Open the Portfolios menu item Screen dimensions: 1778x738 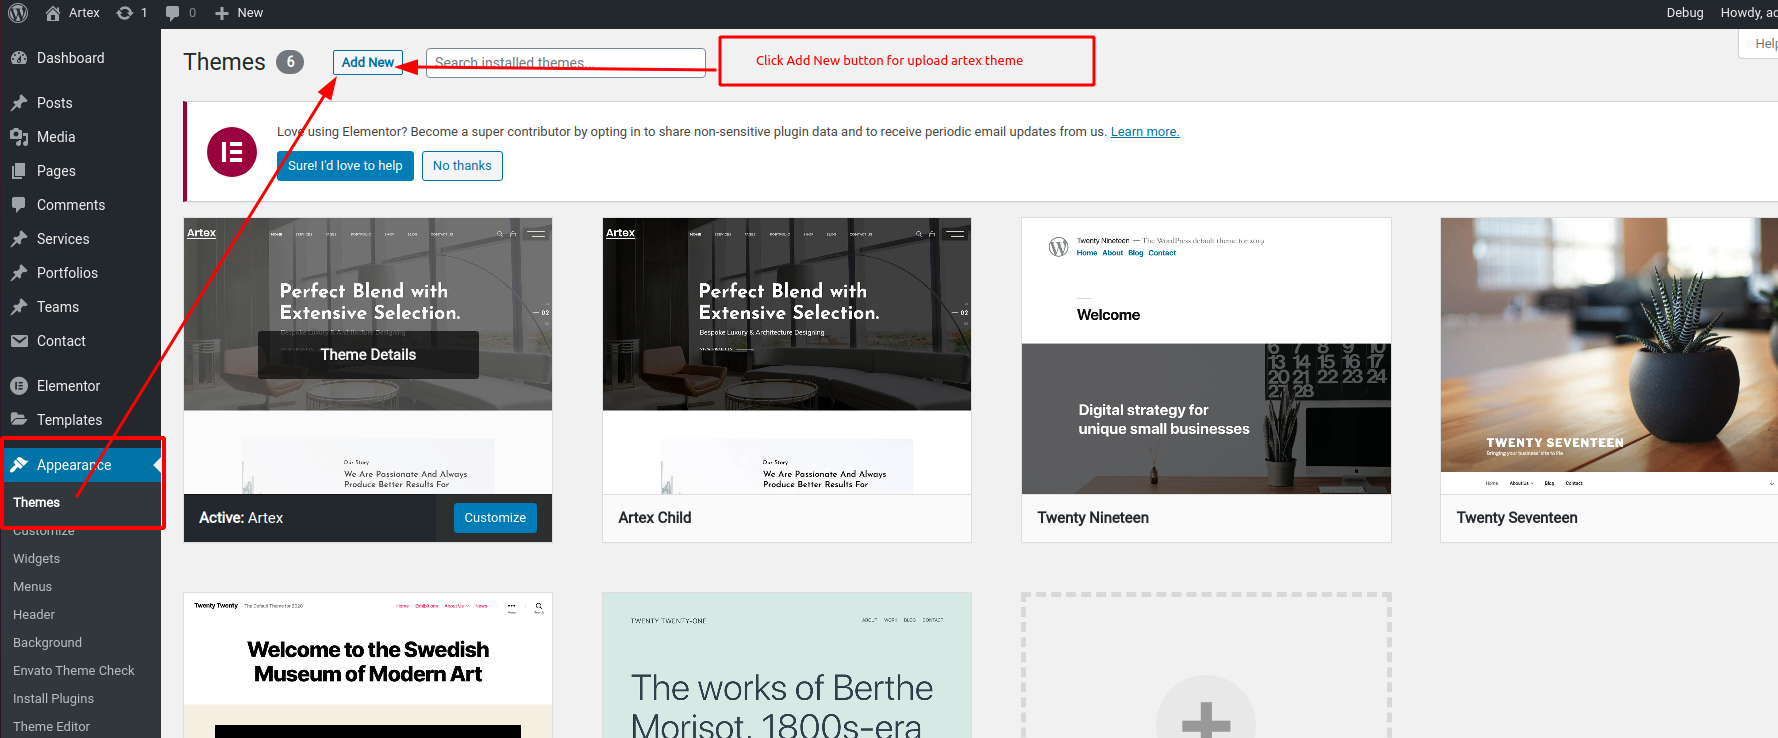(80, 273)
